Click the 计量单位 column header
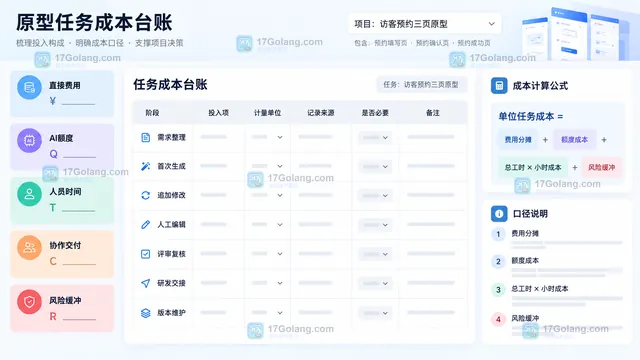640x360 pixels. pyautogui.click(x=267, y=113)
